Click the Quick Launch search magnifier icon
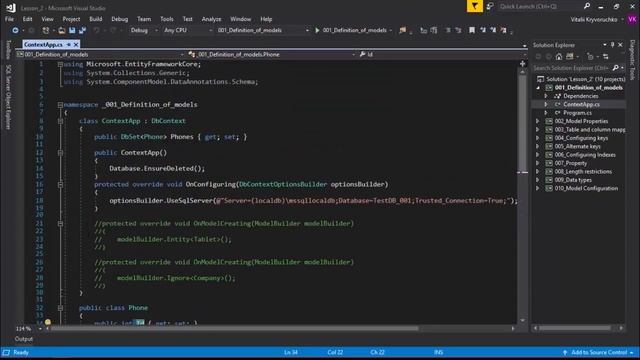 pyautogui.click(x=587, y=6)
